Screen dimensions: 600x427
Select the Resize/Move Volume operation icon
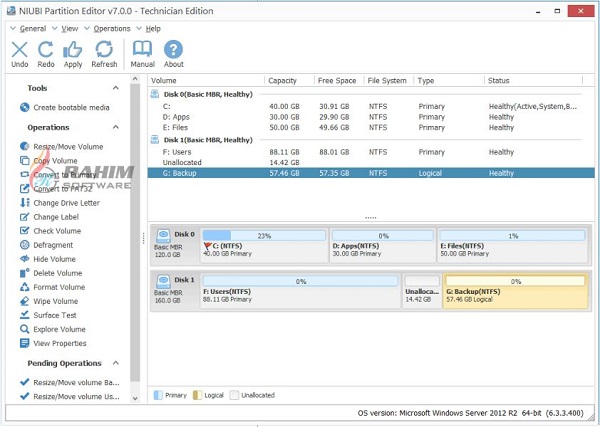click(x=24, y=146)
